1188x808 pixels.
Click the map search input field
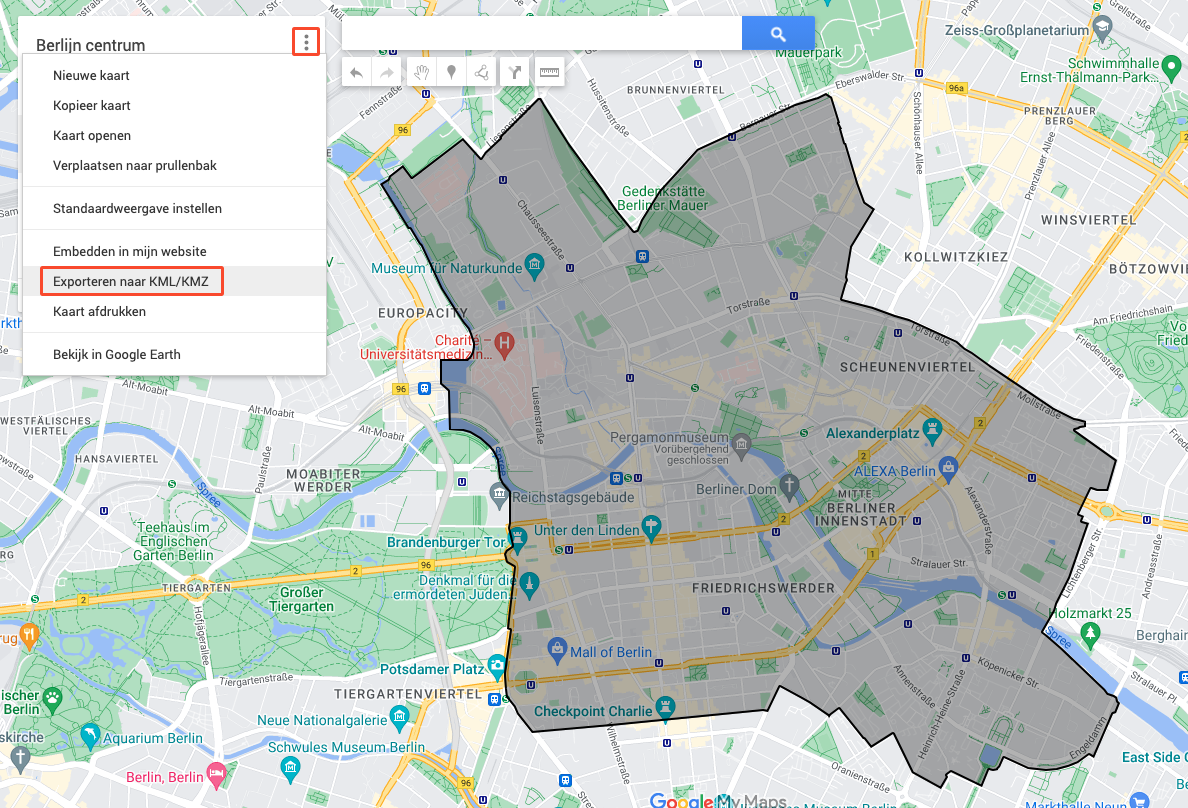[542, 33]
